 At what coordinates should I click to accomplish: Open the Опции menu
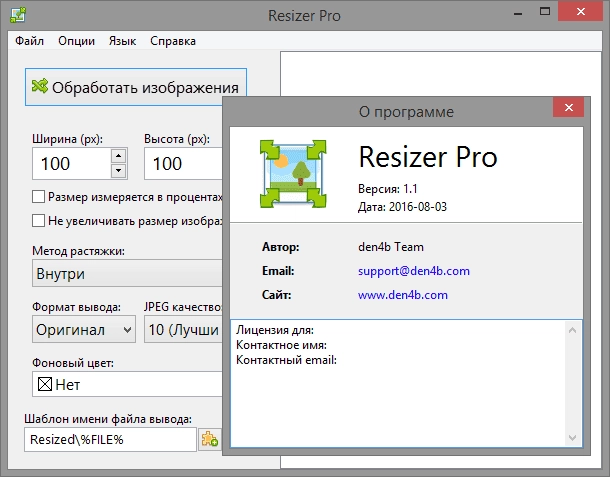[x=76, y=41]
